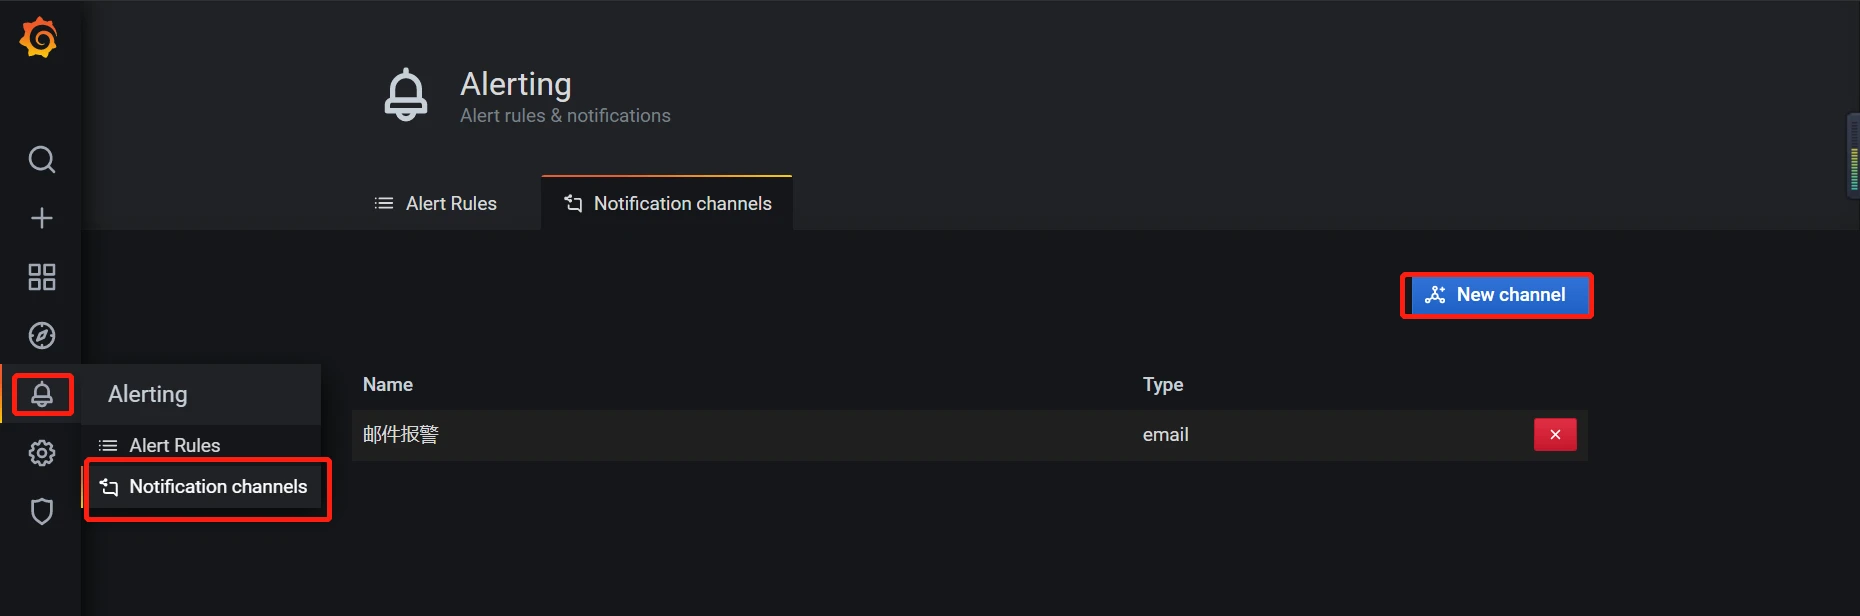
Task: Add a New channel
Action: pyautogui.click(x=1496, y=295)
